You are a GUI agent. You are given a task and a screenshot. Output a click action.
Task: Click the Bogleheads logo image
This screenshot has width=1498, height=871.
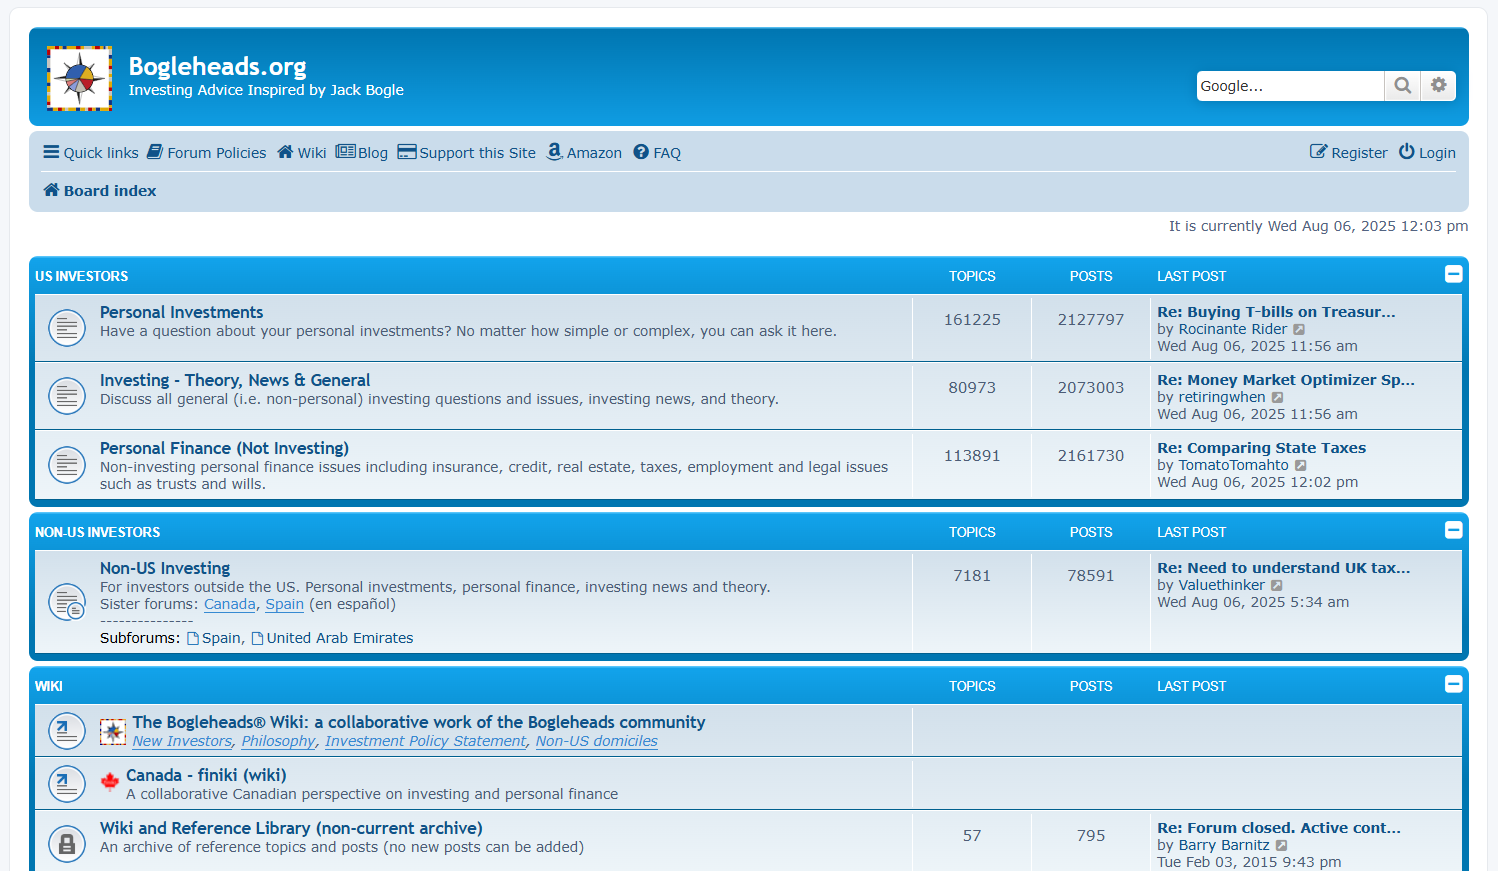[x=79, y=78]
